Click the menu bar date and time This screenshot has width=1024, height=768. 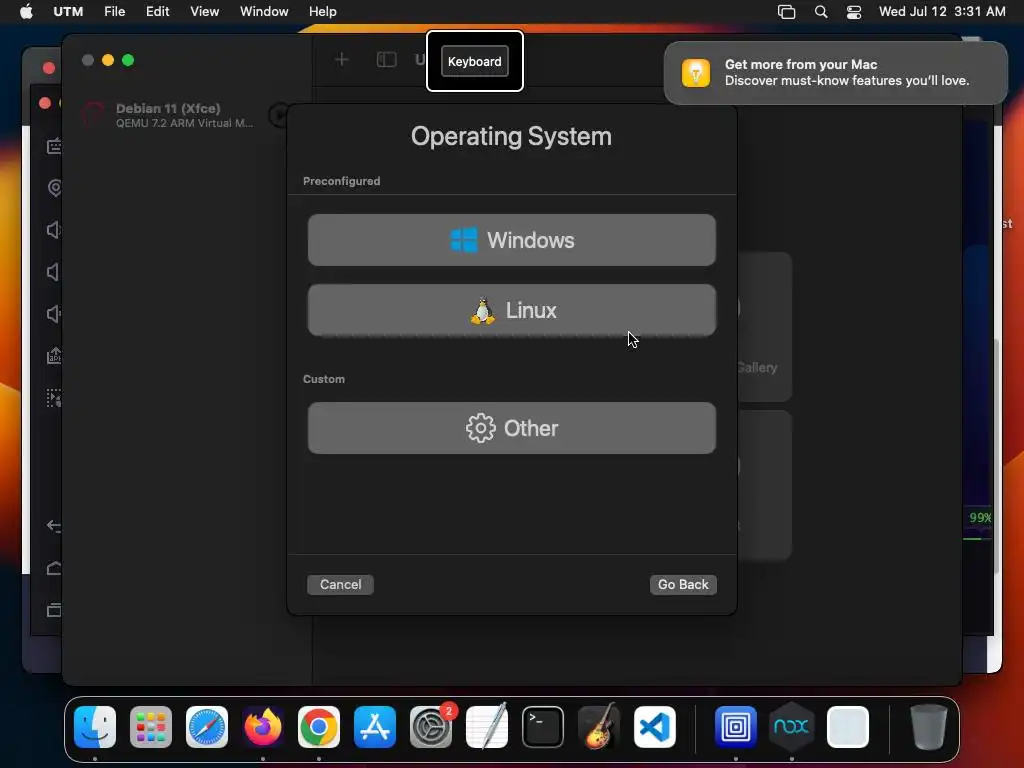942,12
